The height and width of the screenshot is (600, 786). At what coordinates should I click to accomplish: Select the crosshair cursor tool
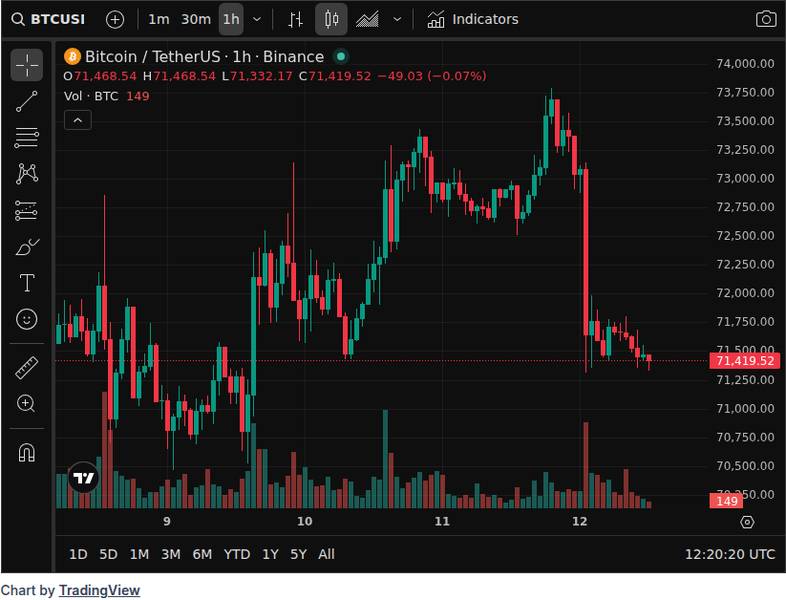click(27, 65)
